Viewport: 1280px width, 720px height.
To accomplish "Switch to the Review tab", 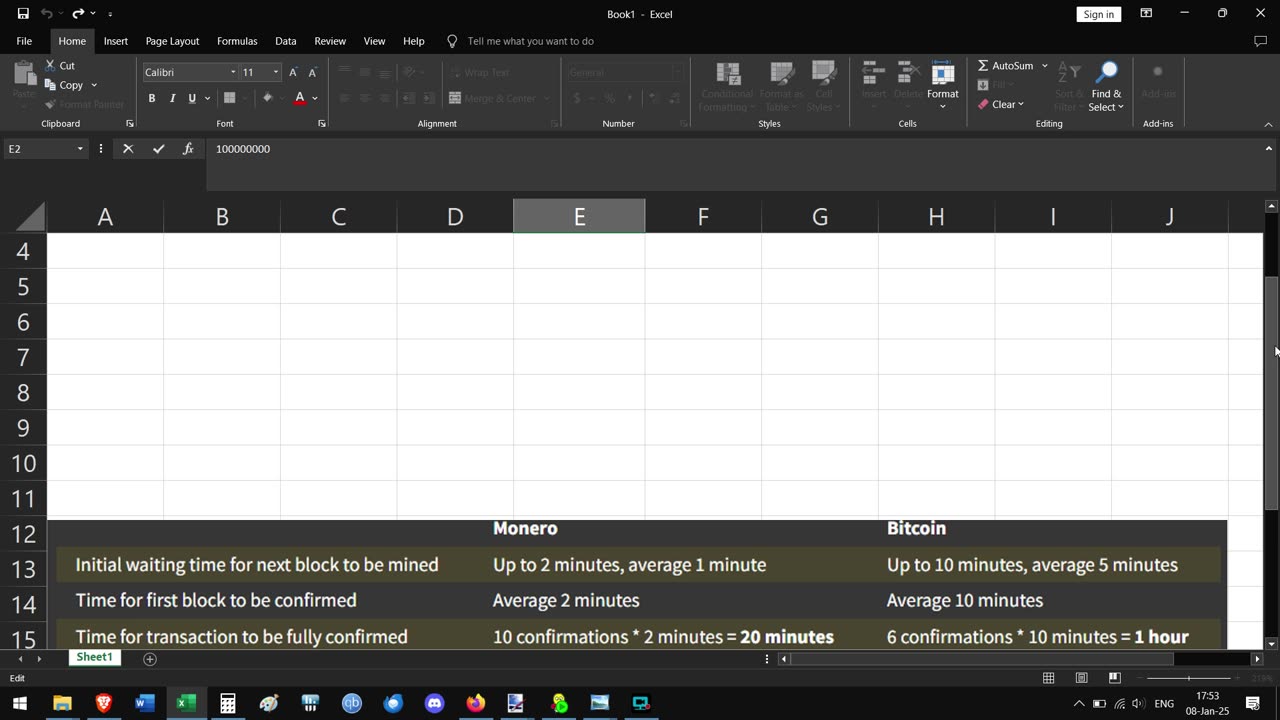I will [x=330, y=41].
